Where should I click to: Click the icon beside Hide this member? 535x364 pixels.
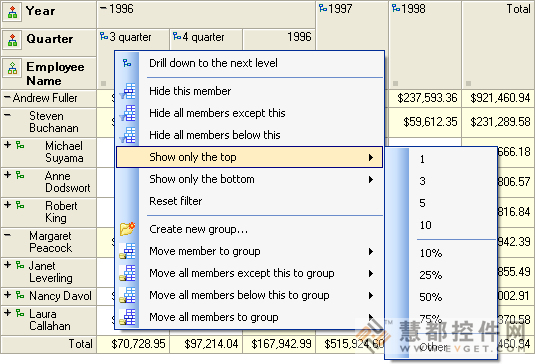point(127,91)
